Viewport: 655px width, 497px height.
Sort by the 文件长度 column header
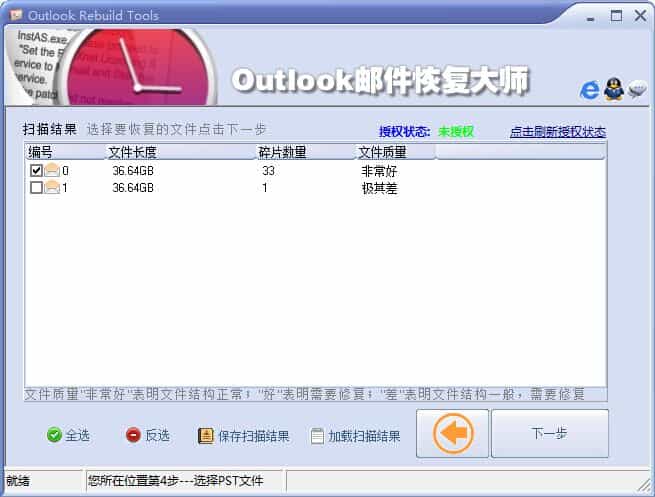180,152
